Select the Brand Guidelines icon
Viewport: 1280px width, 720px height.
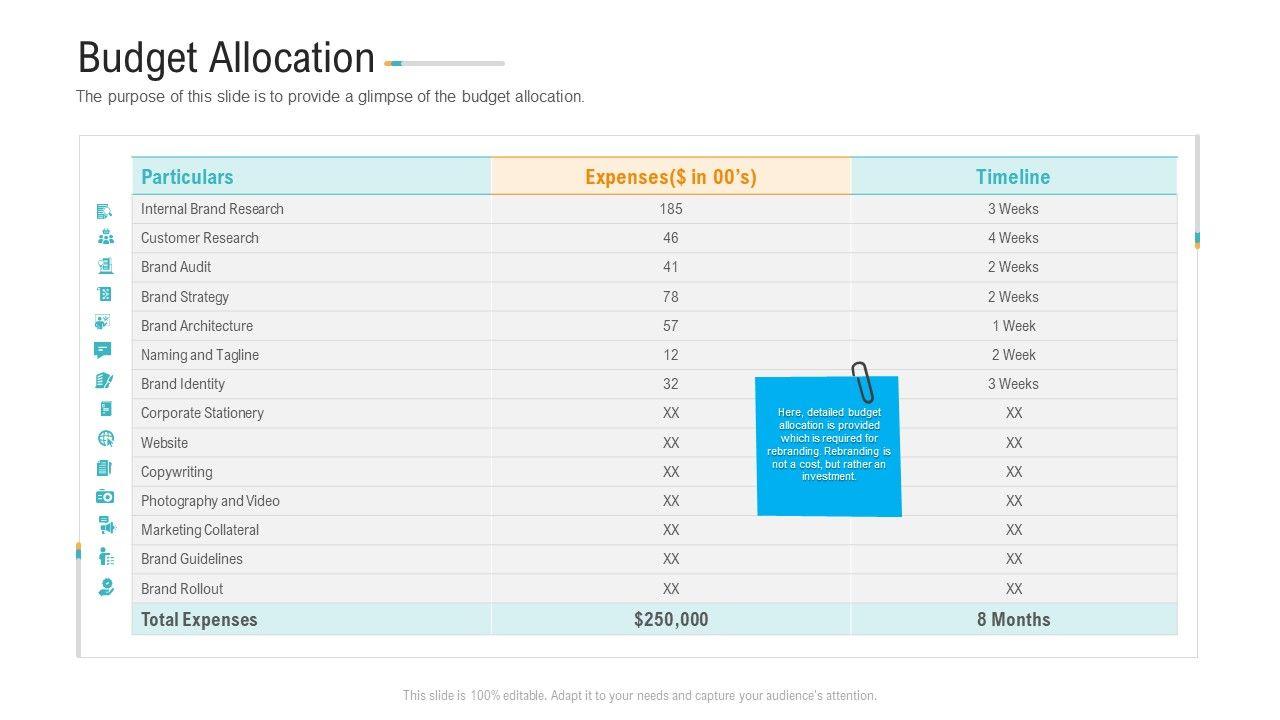[x=106, y=557]
